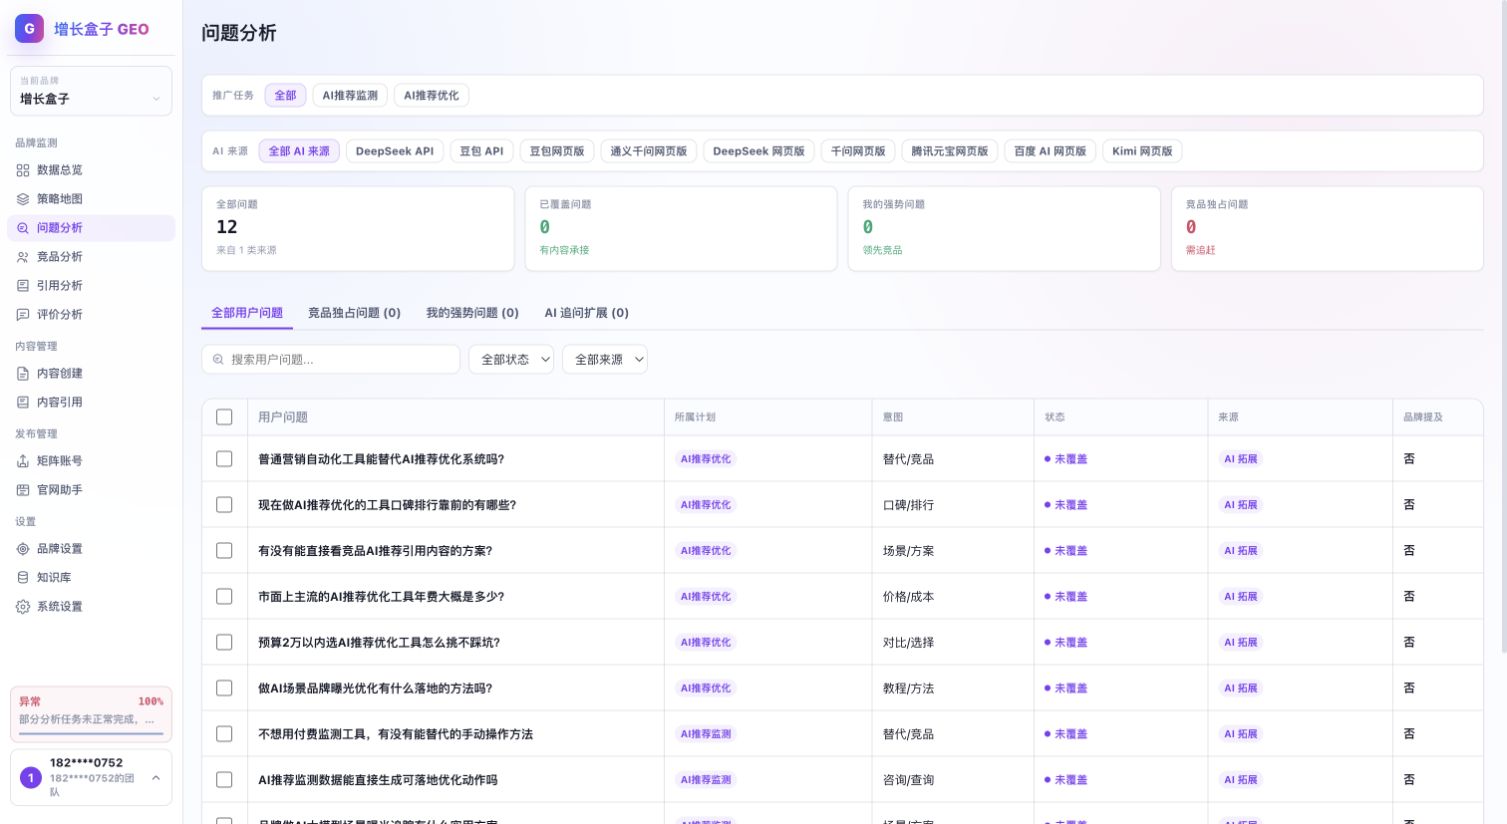The height and width of the screenshot is (824, 1507).
Task: Switch to the 全部用户问题 tab
Action: click(x=247, y=313)
